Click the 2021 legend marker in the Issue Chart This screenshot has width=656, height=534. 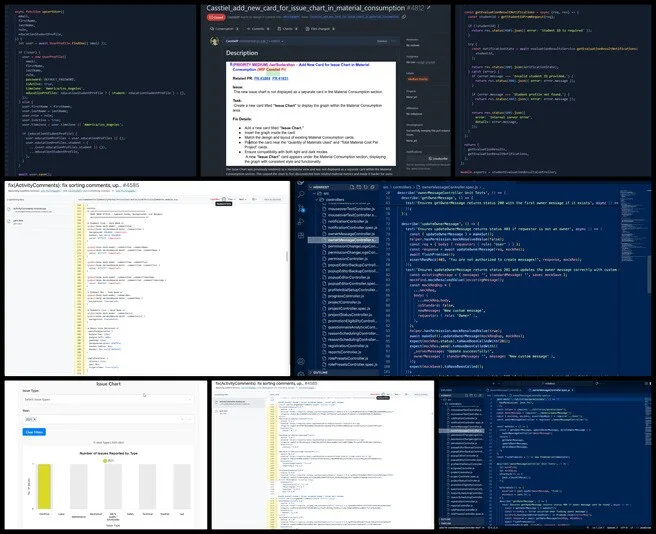tap(104, 459)
